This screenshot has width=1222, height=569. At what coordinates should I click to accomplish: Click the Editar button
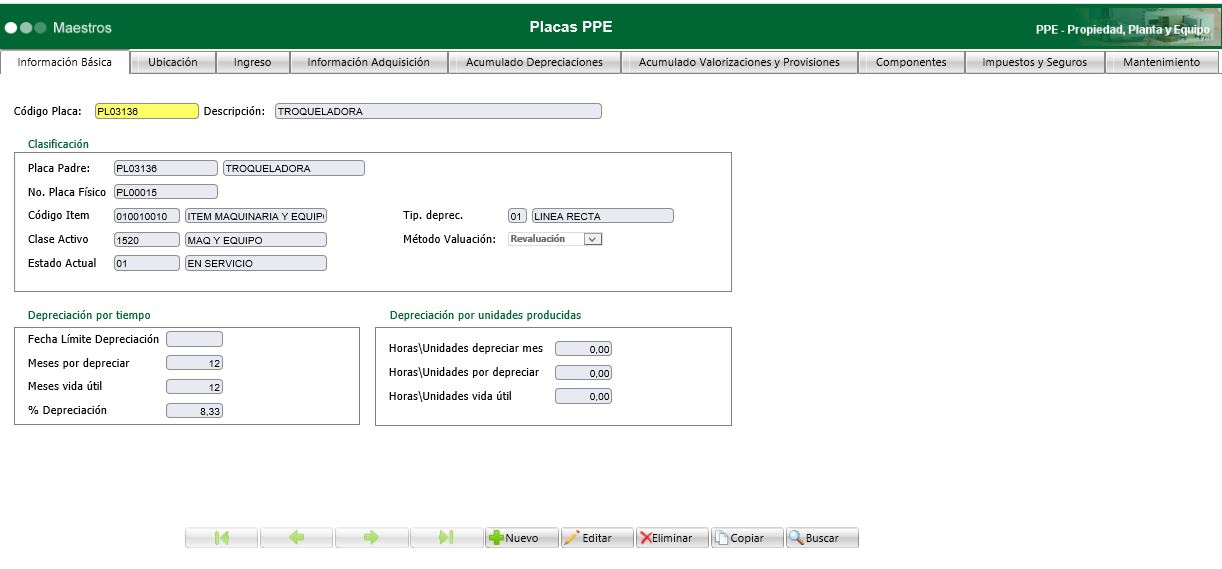pos(597,538)
